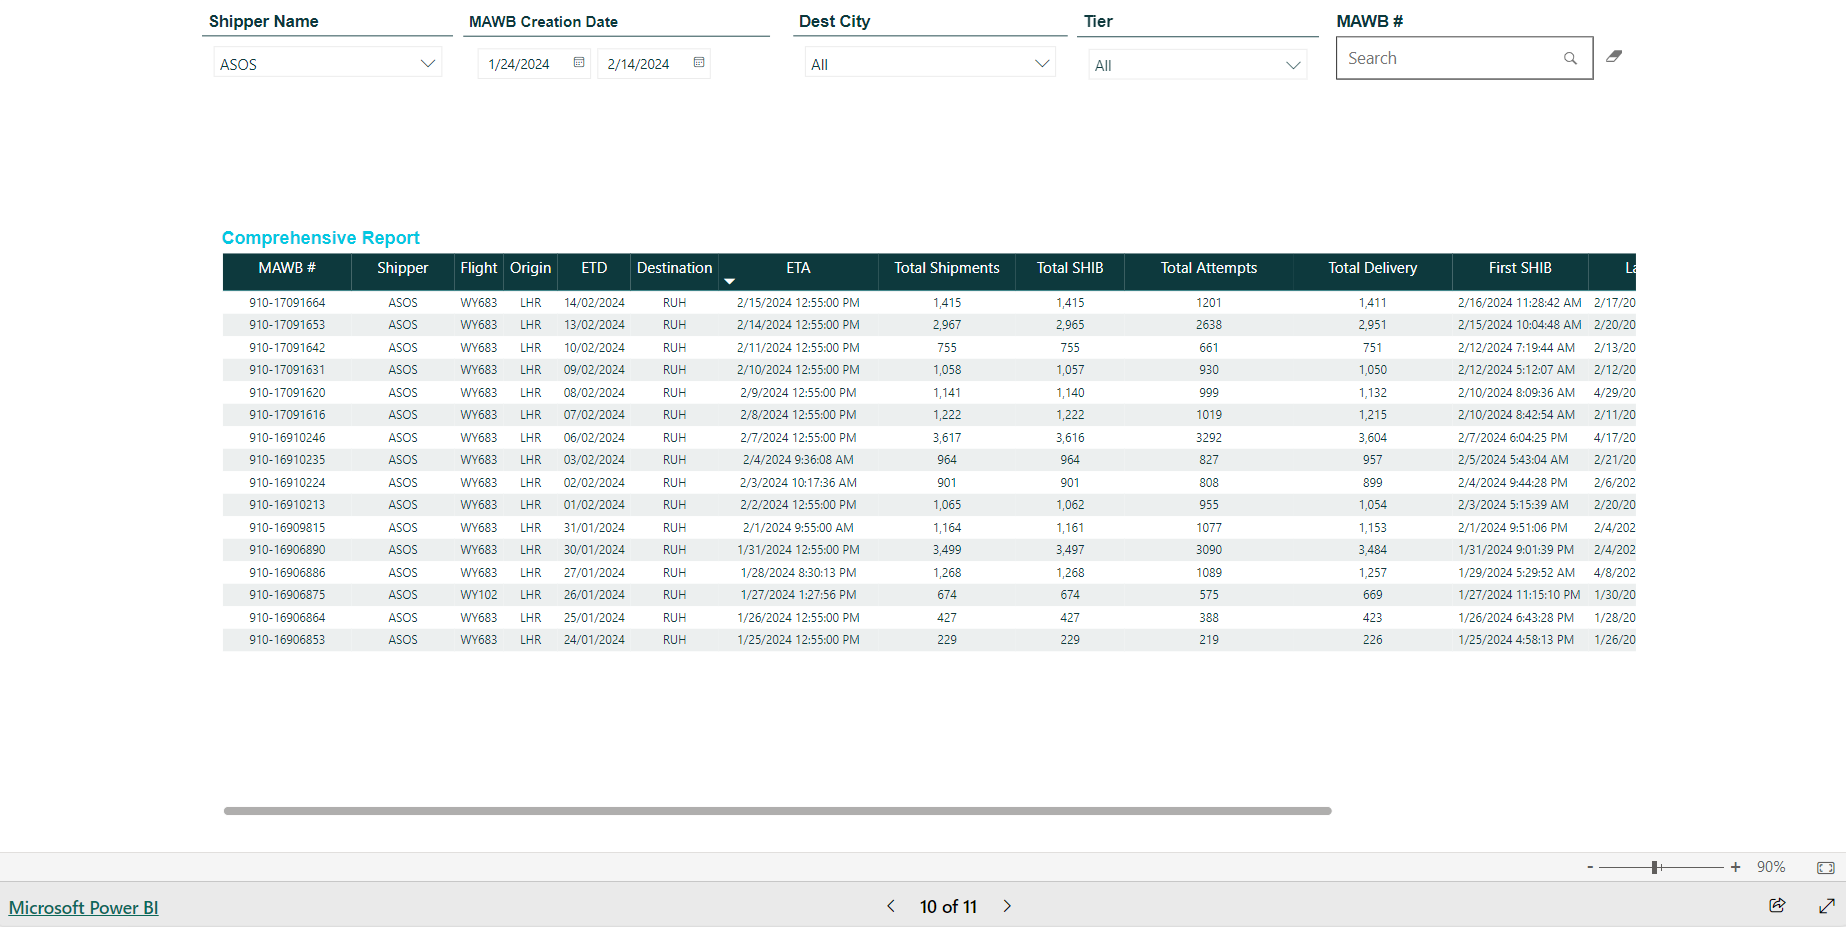Screen dimensions: 1846x927
Task: Go to the next report page
Action: point(1007,906)
